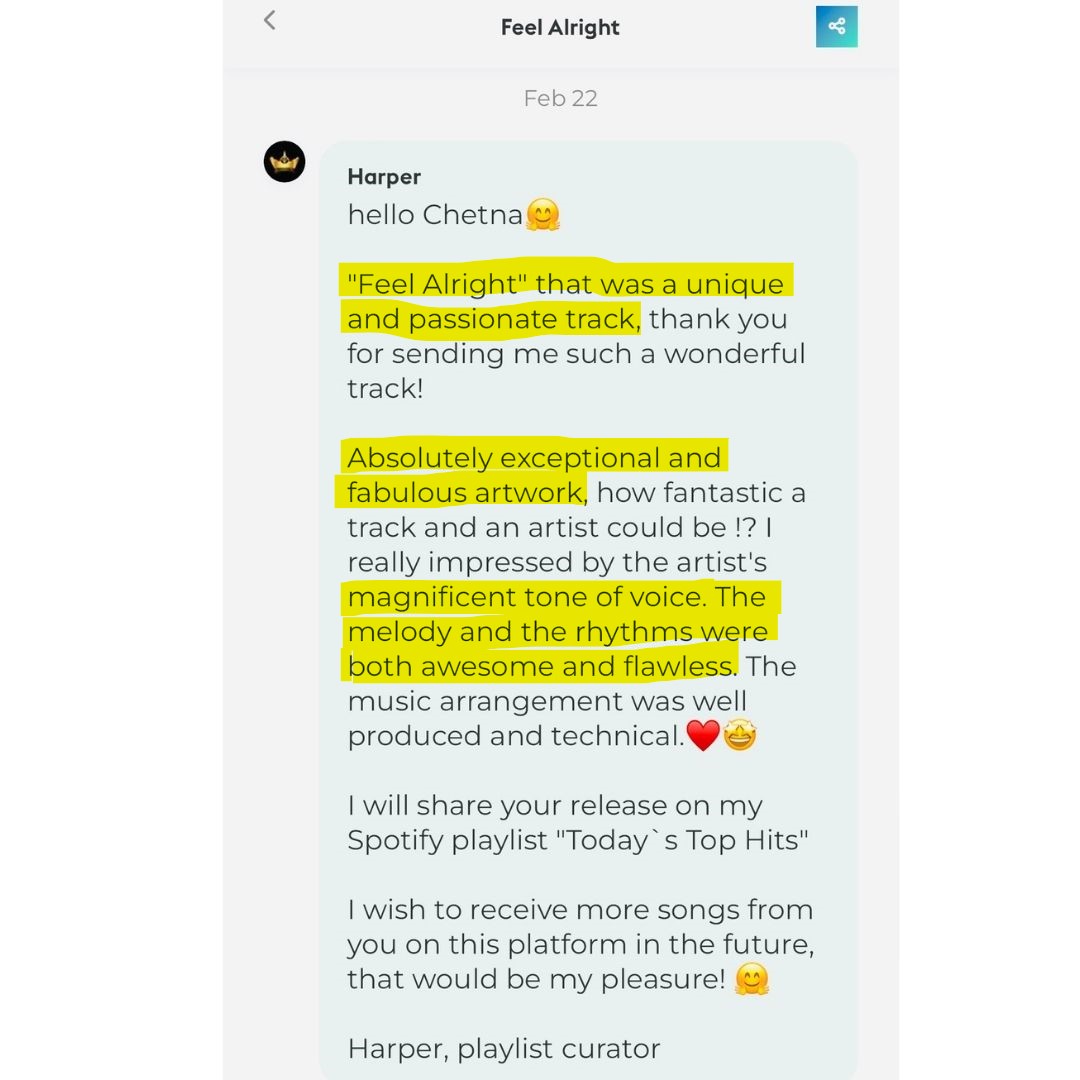Select the 'hello Chetna' greeting text
Viewport: 1080px width, 1080px height.
[435, 215]
